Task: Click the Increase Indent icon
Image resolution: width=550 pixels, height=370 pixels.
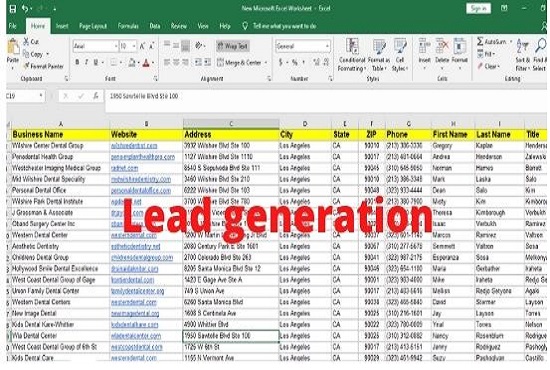Action: 208,62
